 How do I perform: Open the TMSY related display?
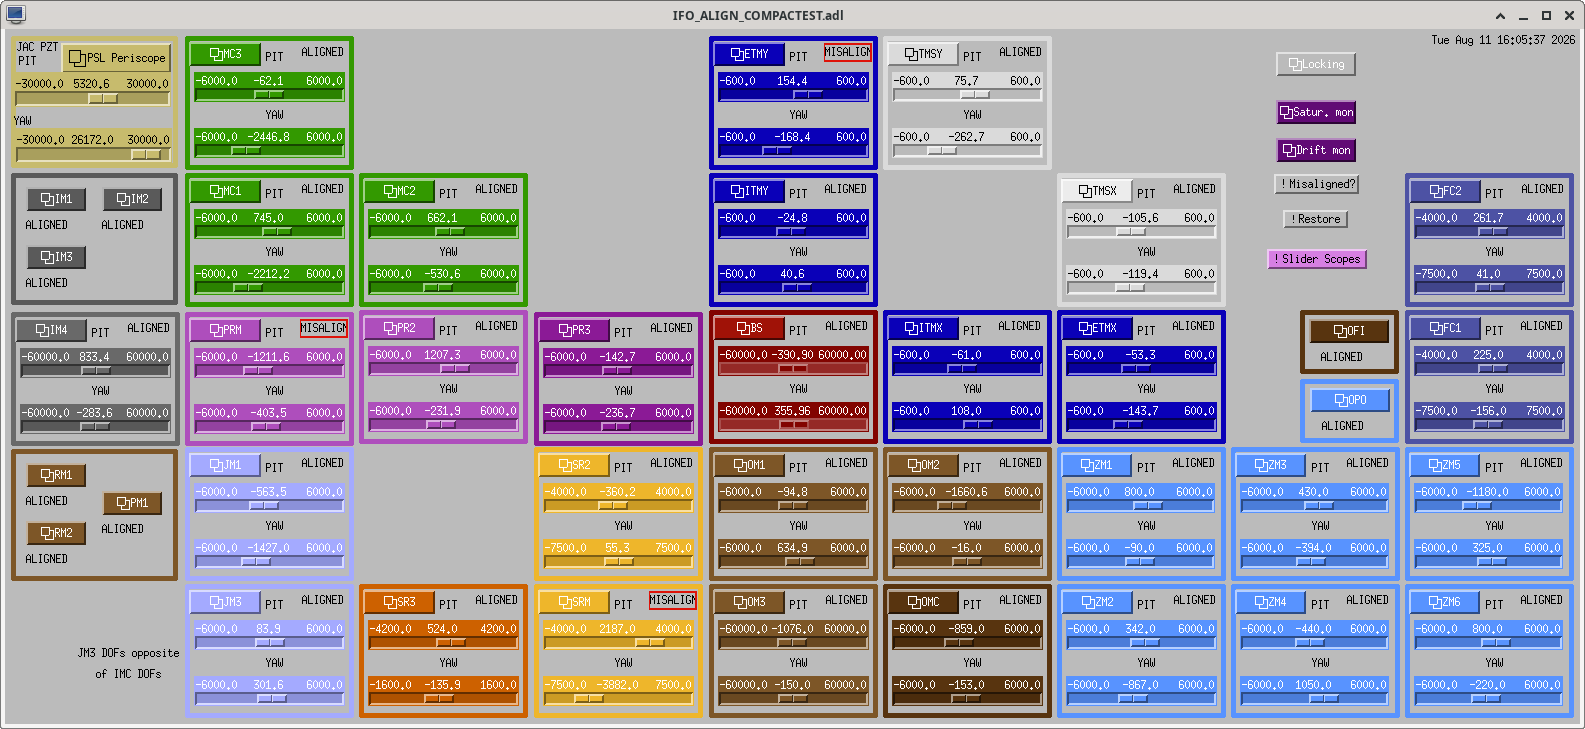[923, 54]
